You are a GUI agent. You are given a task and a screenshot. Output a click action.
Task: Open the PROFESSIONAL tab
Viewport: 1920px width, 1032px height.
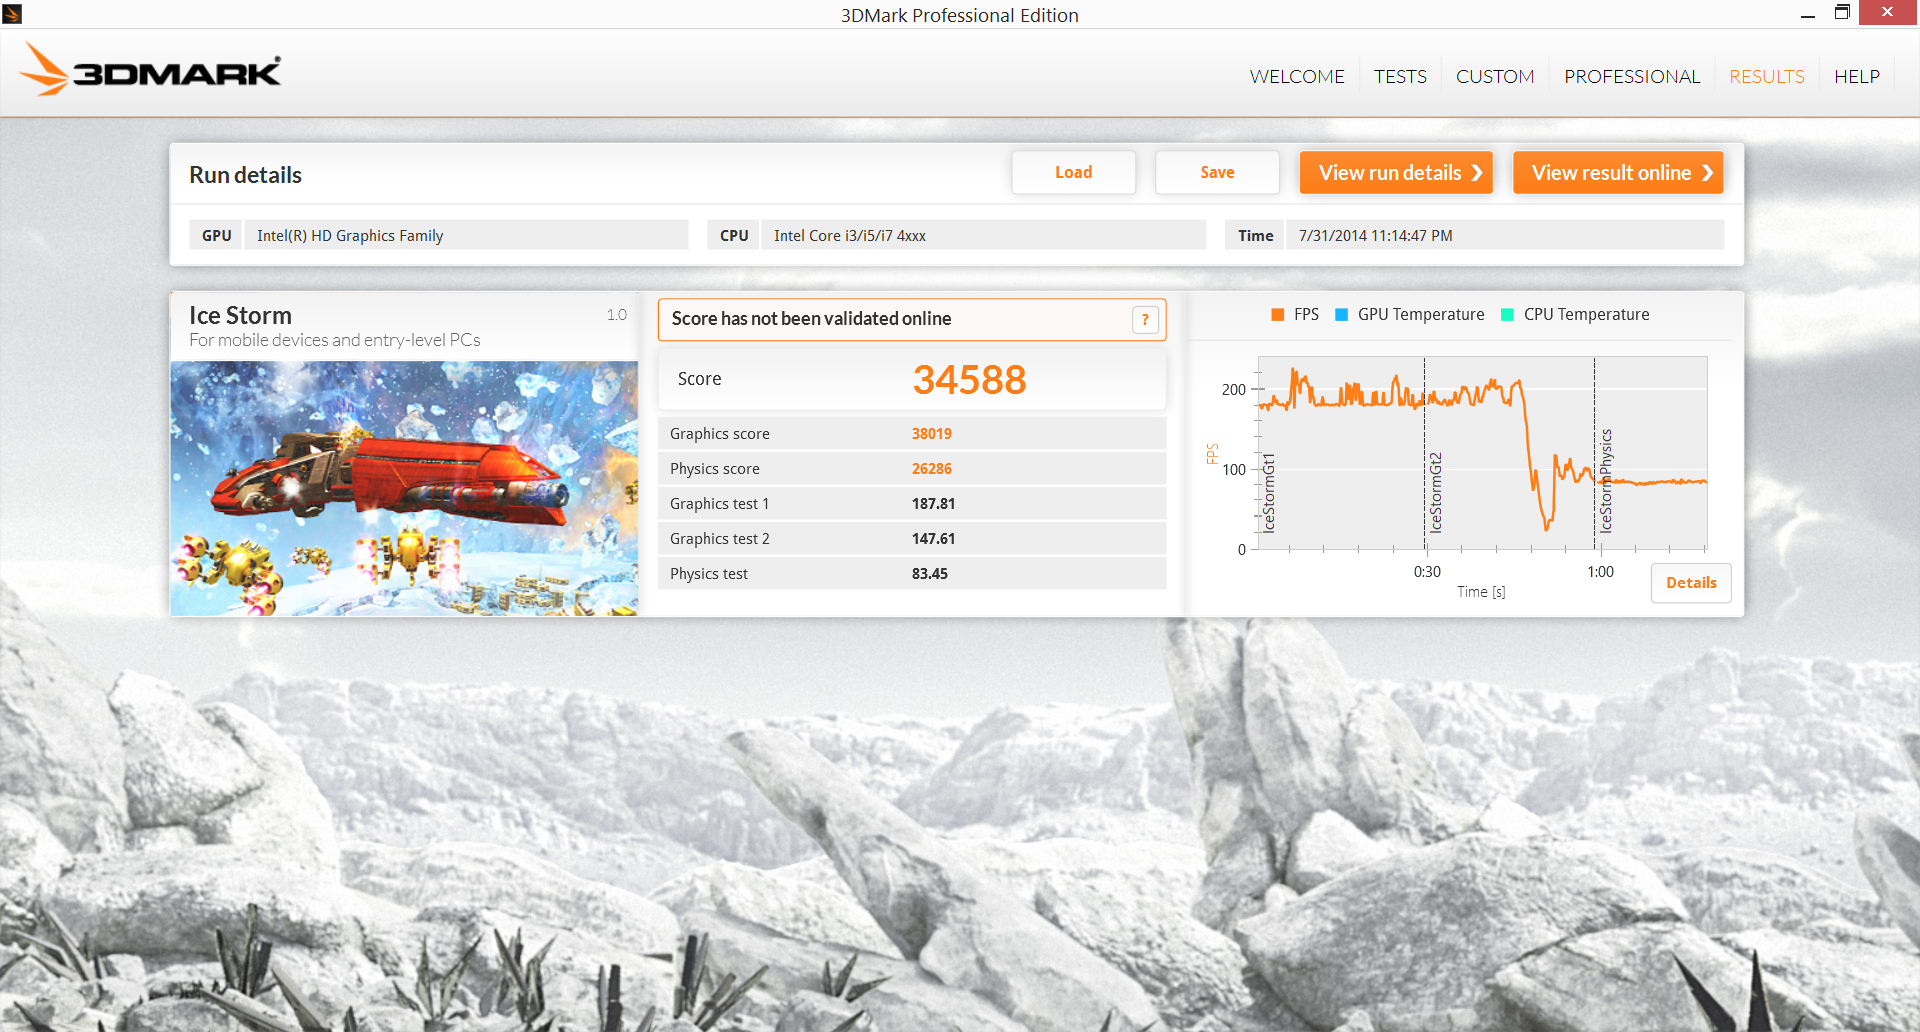point(1632,77)
